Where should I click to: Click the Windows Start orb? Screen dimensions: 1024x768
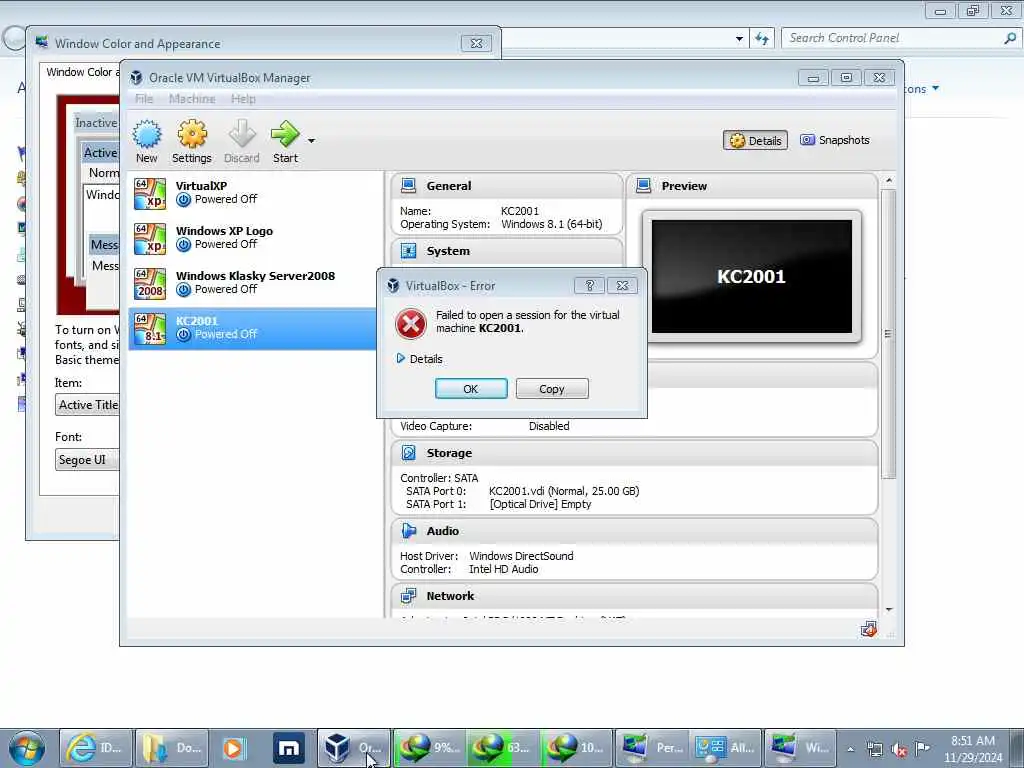tap(27, 748)
